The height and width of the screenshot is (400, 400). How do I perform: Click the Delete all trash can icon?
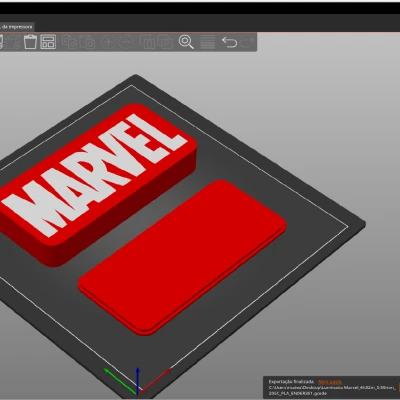tap(30, 42)
